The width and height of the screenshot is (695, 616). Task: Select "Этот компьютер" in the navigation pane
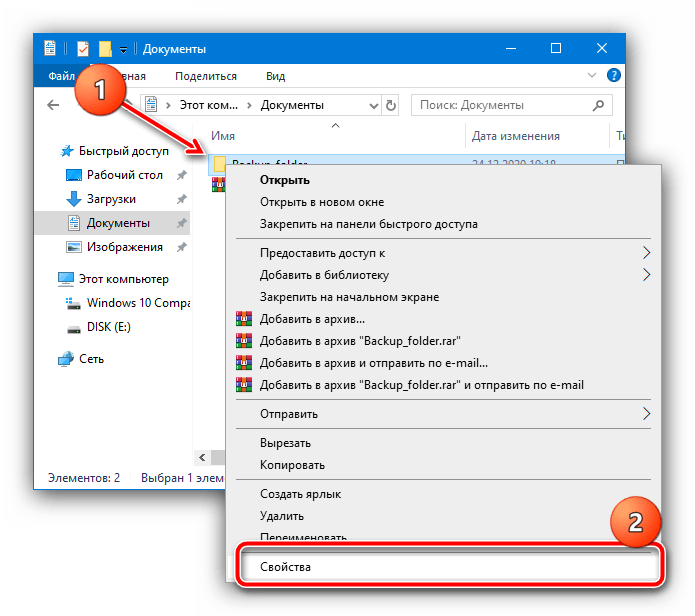124,279
